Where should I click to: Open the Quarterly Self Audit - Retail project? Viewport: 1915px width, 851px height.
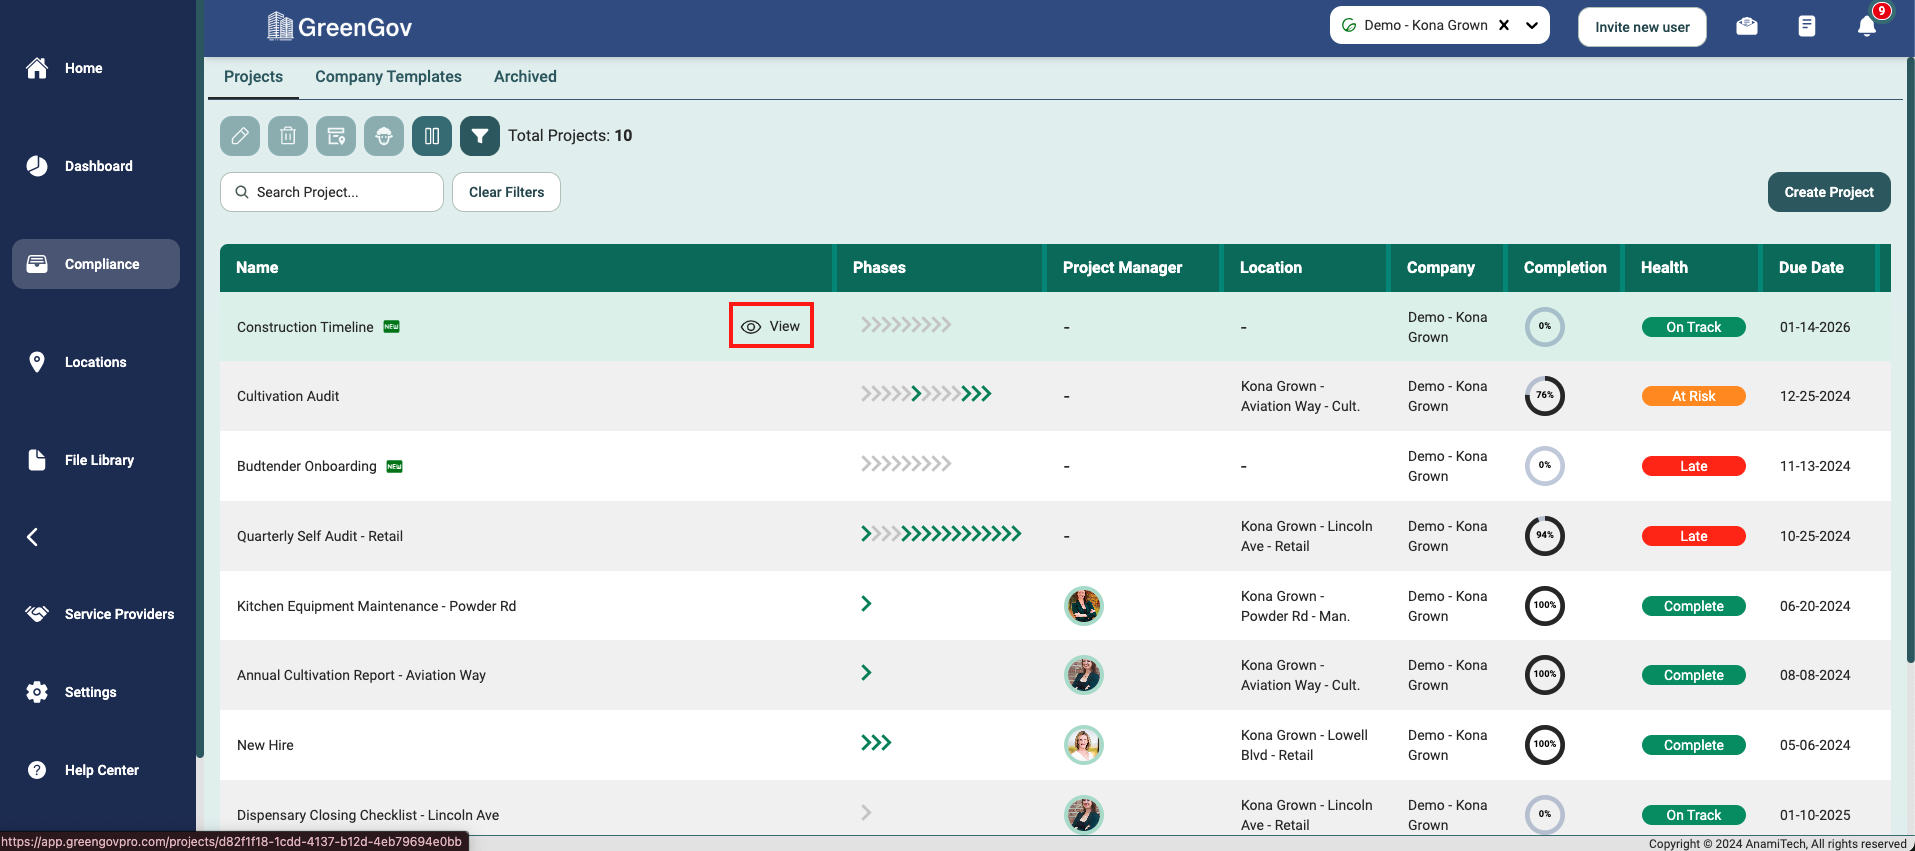tap(320, 536)
